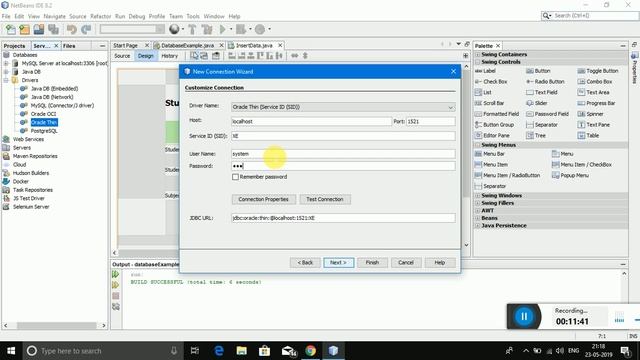Click Help button in wizard
The height and width of the screenshot is (360, 640).
(440, 262)
